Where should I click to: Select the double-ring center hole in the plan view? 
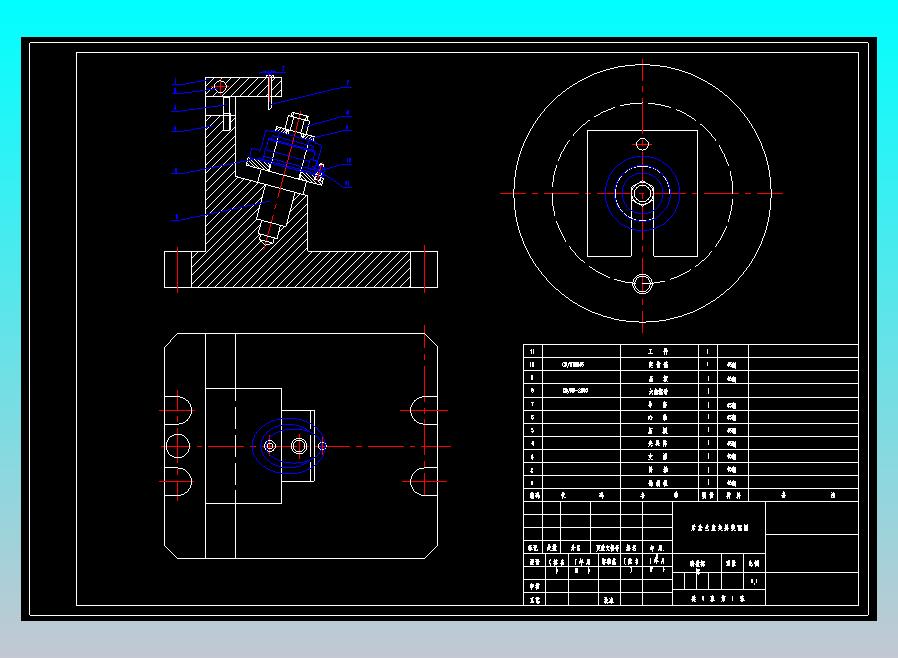click(299, 446)
